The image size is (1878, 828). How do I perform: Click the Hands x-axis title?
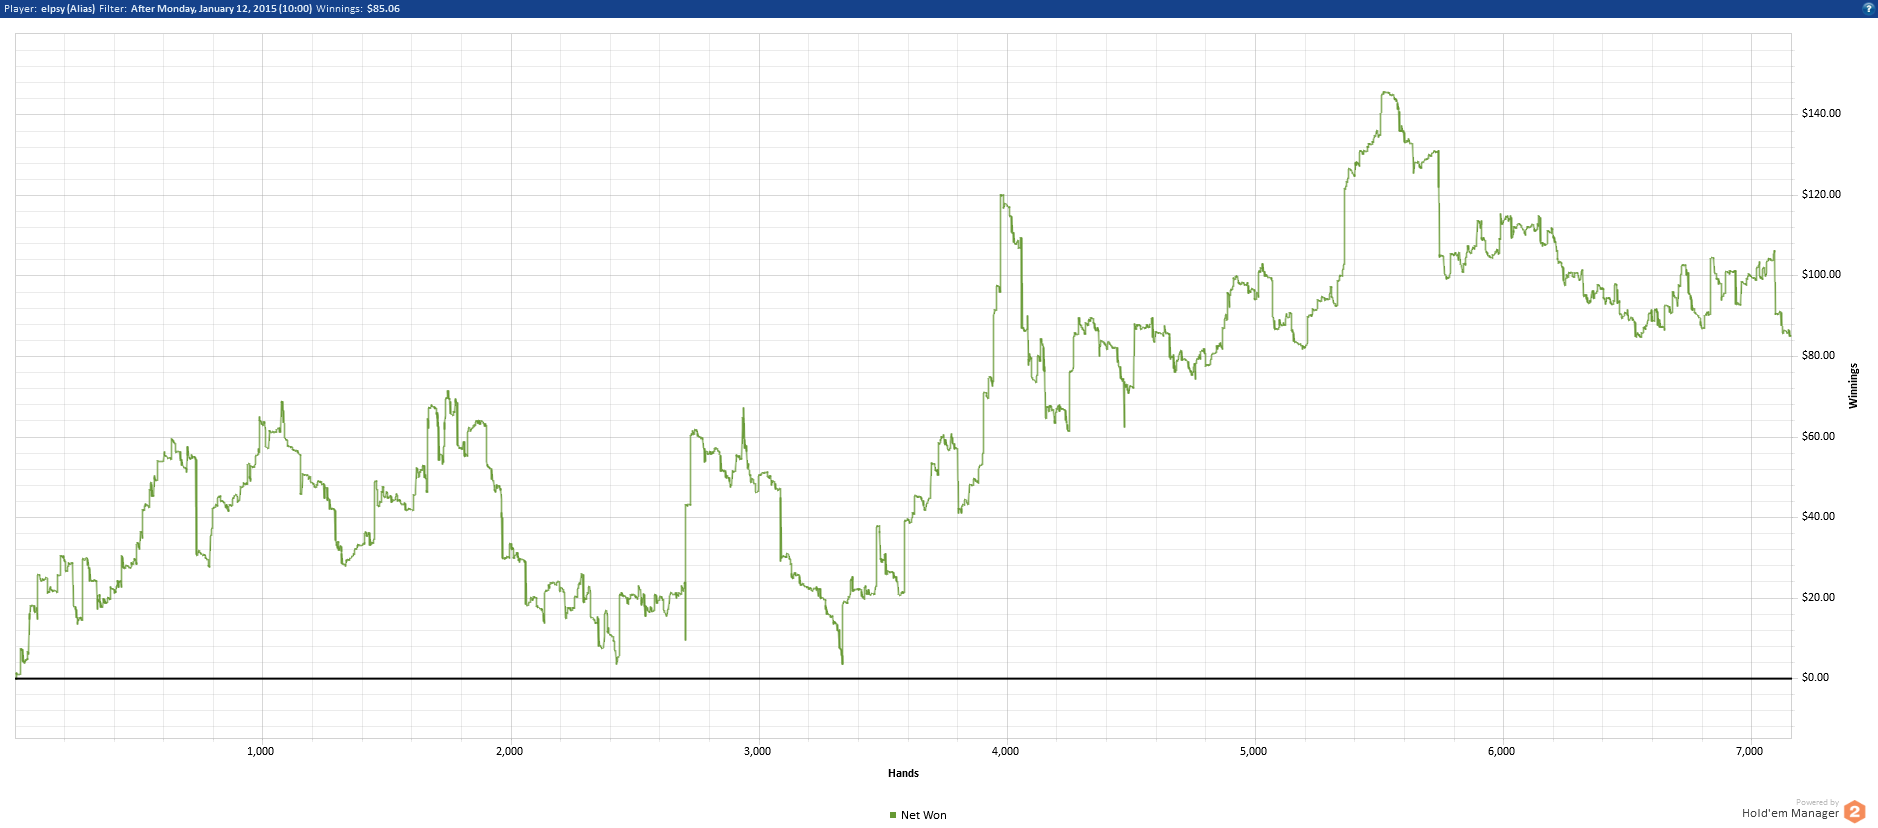click(903, 773)
